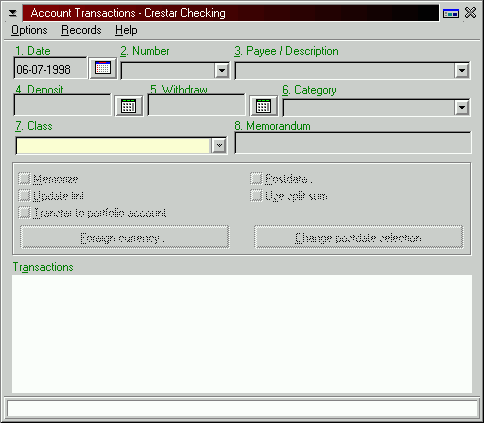
Task: Click into the Withdraw amount field
Action: point(197,105)
